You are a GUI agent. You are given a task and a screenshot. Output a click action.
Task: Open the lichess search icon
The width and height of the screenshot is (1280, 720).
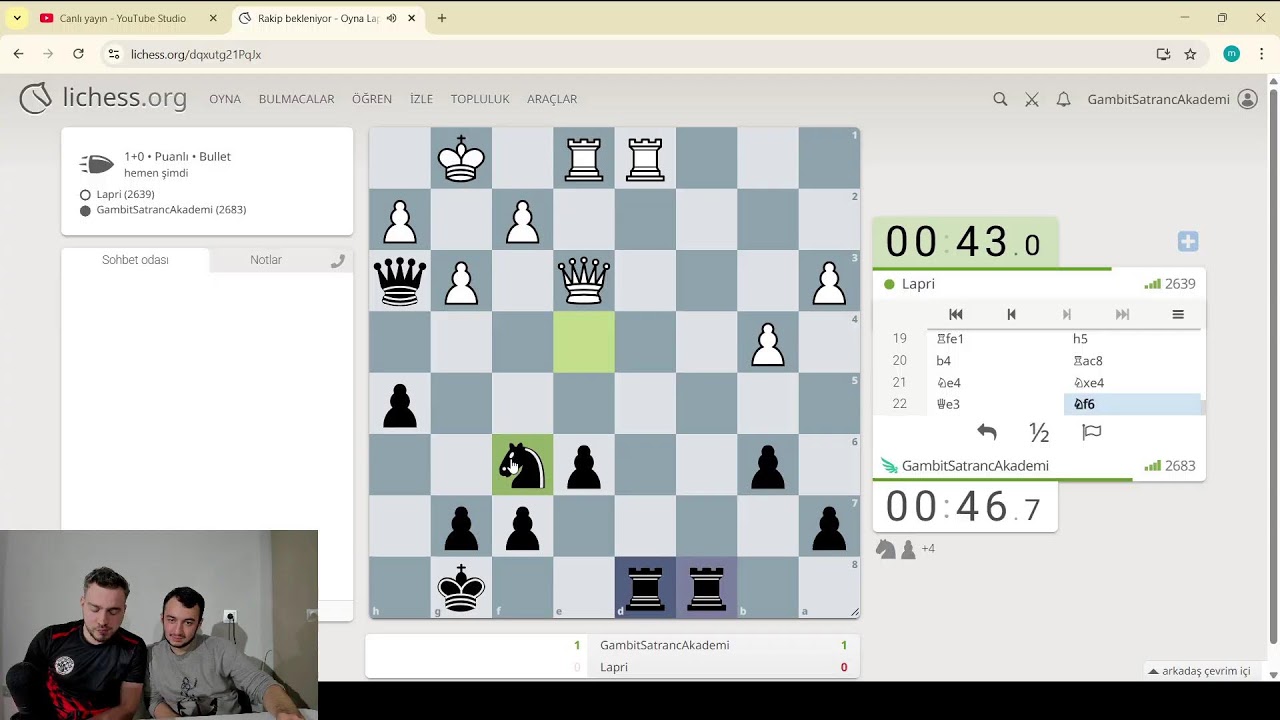point(1000,99)
